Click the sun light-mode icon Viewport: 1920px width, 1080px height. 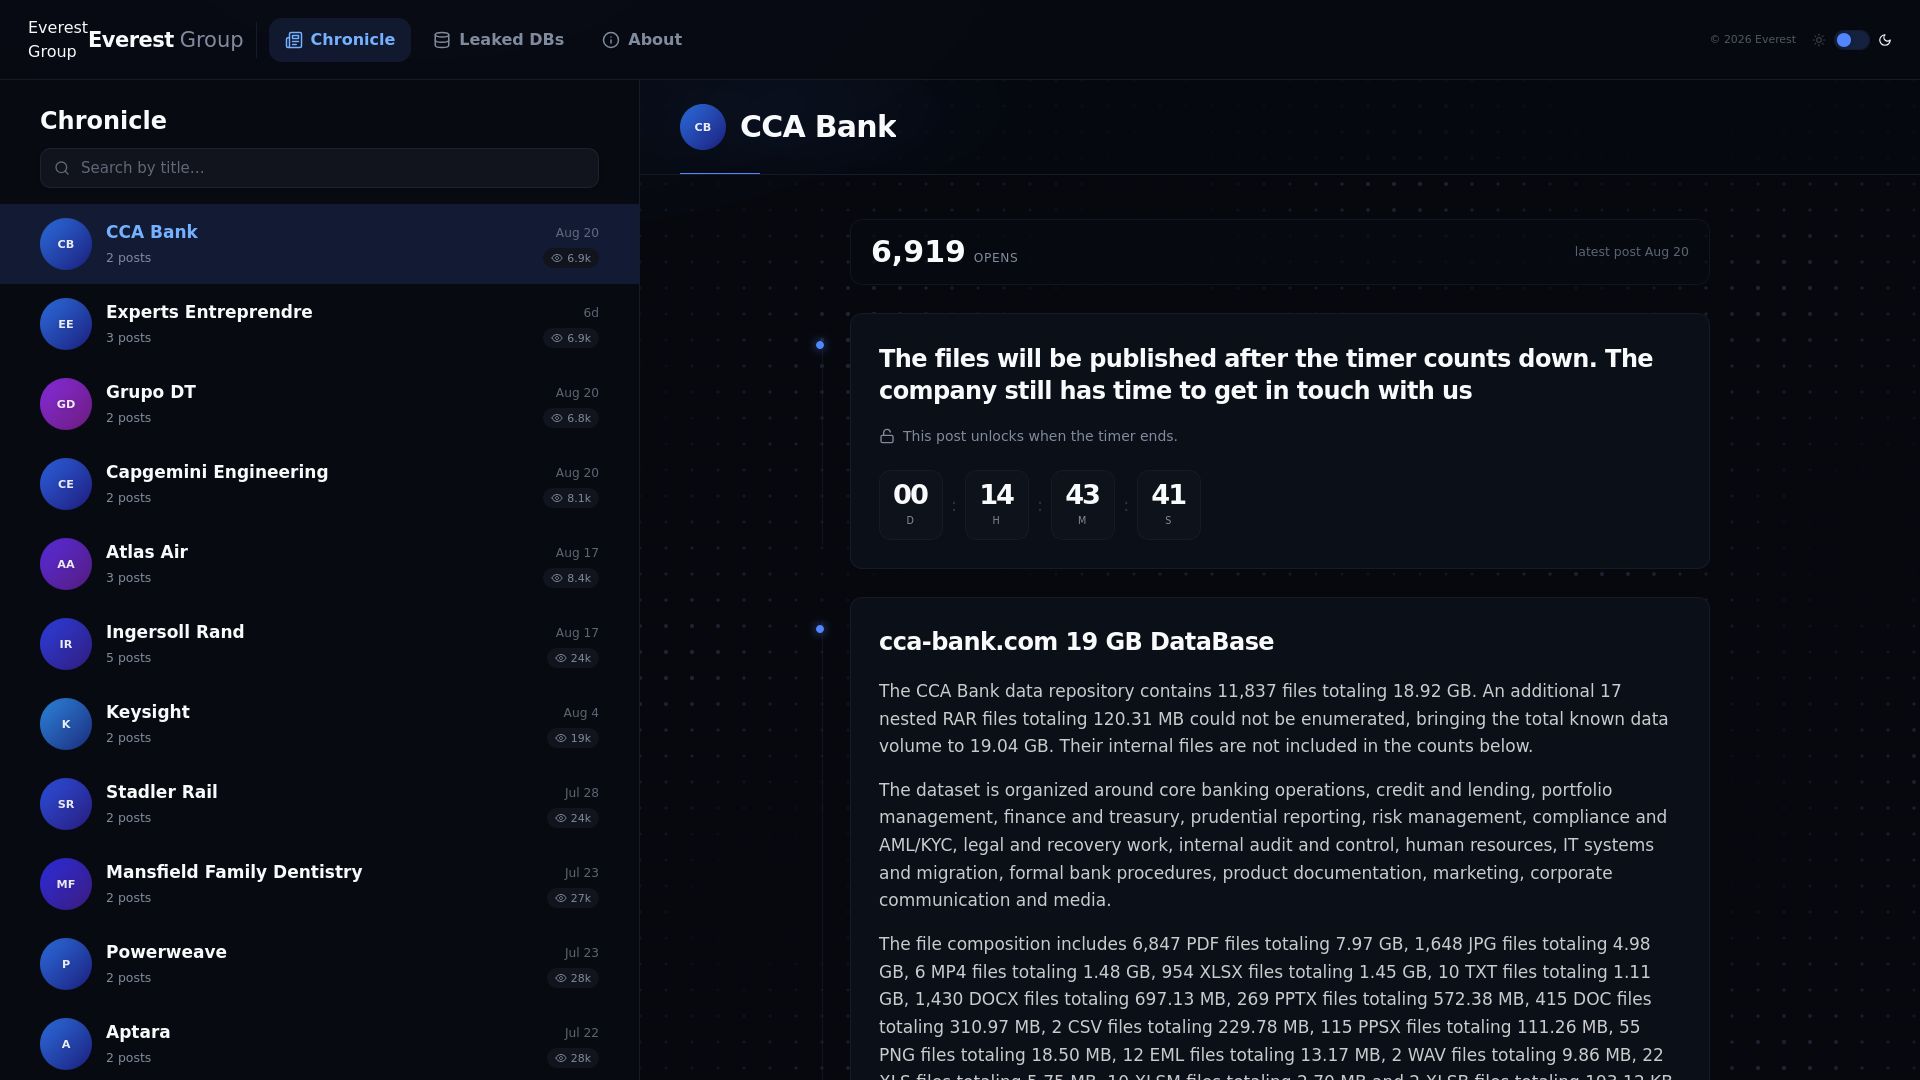click(1819, 40)
